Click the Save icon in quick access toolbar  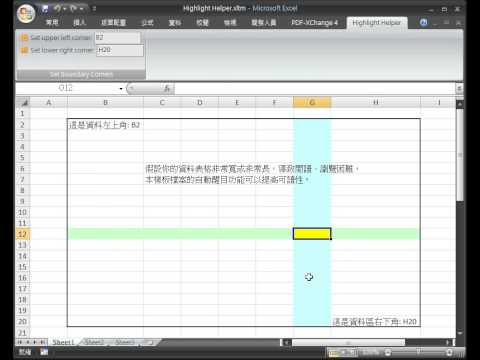click(45, 9)
